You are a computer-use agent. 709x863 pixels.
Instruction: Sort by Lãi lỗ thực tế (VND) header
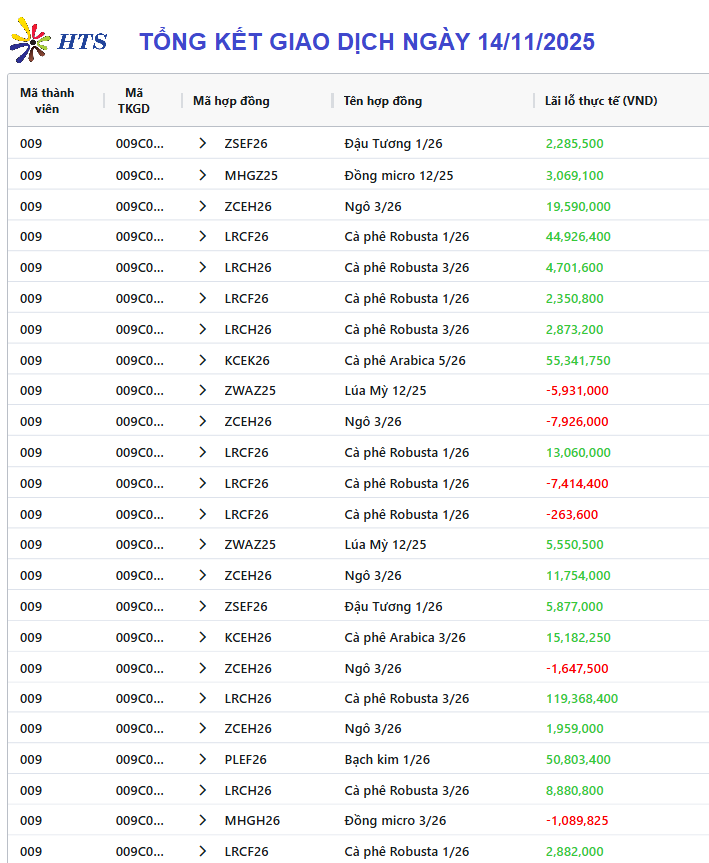point(601,100)
